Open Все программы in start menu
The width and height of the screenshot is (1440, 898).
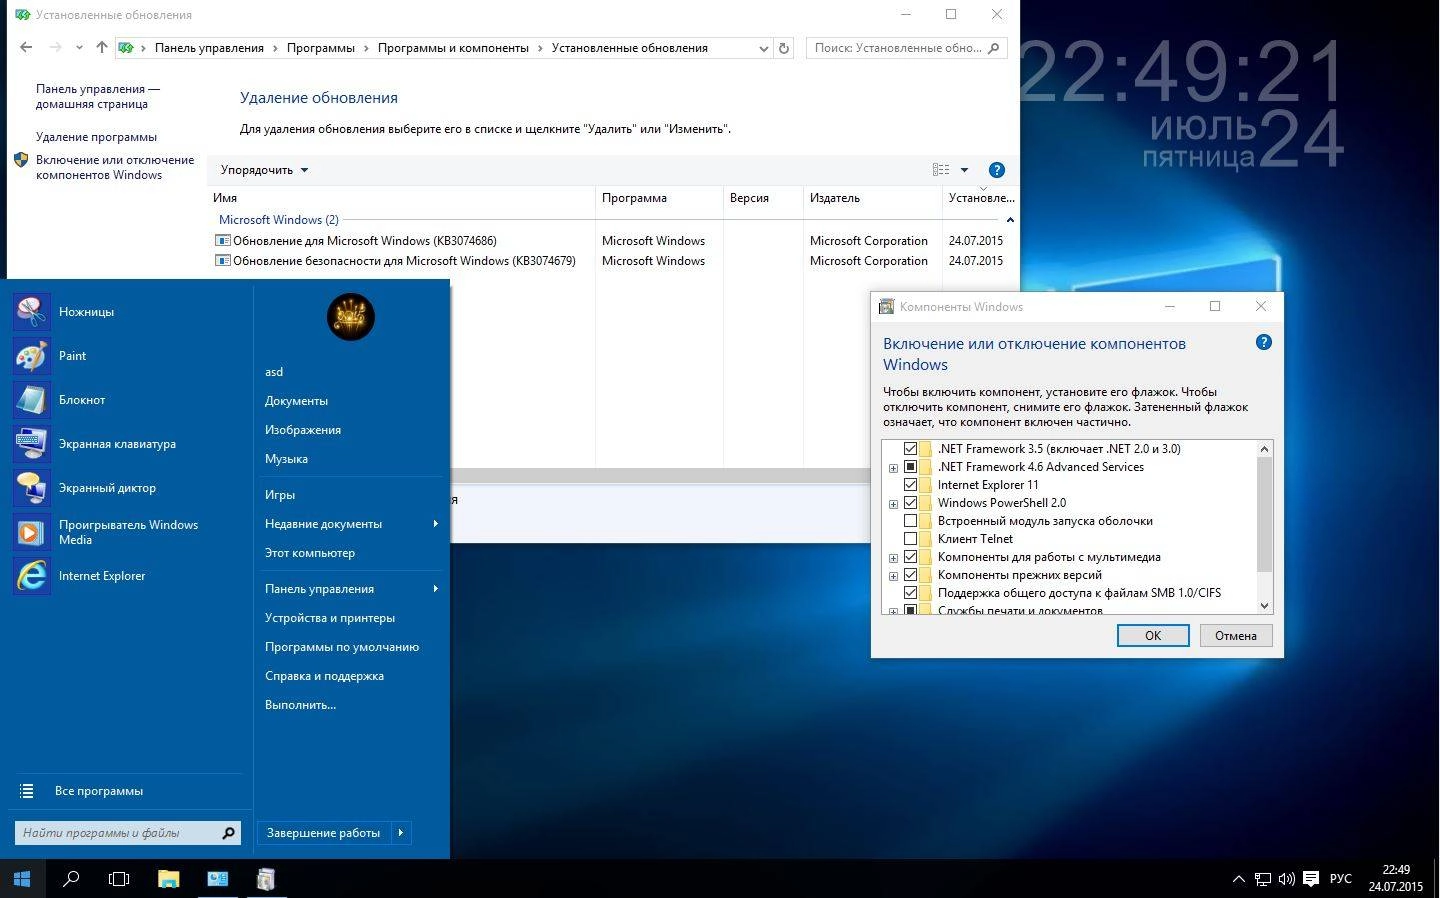98,791
